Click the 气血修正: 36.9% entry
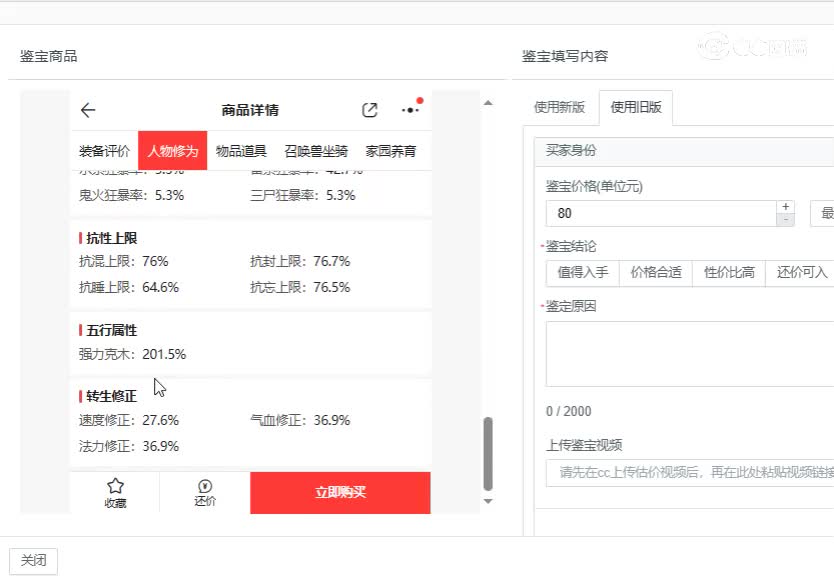Viewport: 834px width, 584px height. point(300,421)
